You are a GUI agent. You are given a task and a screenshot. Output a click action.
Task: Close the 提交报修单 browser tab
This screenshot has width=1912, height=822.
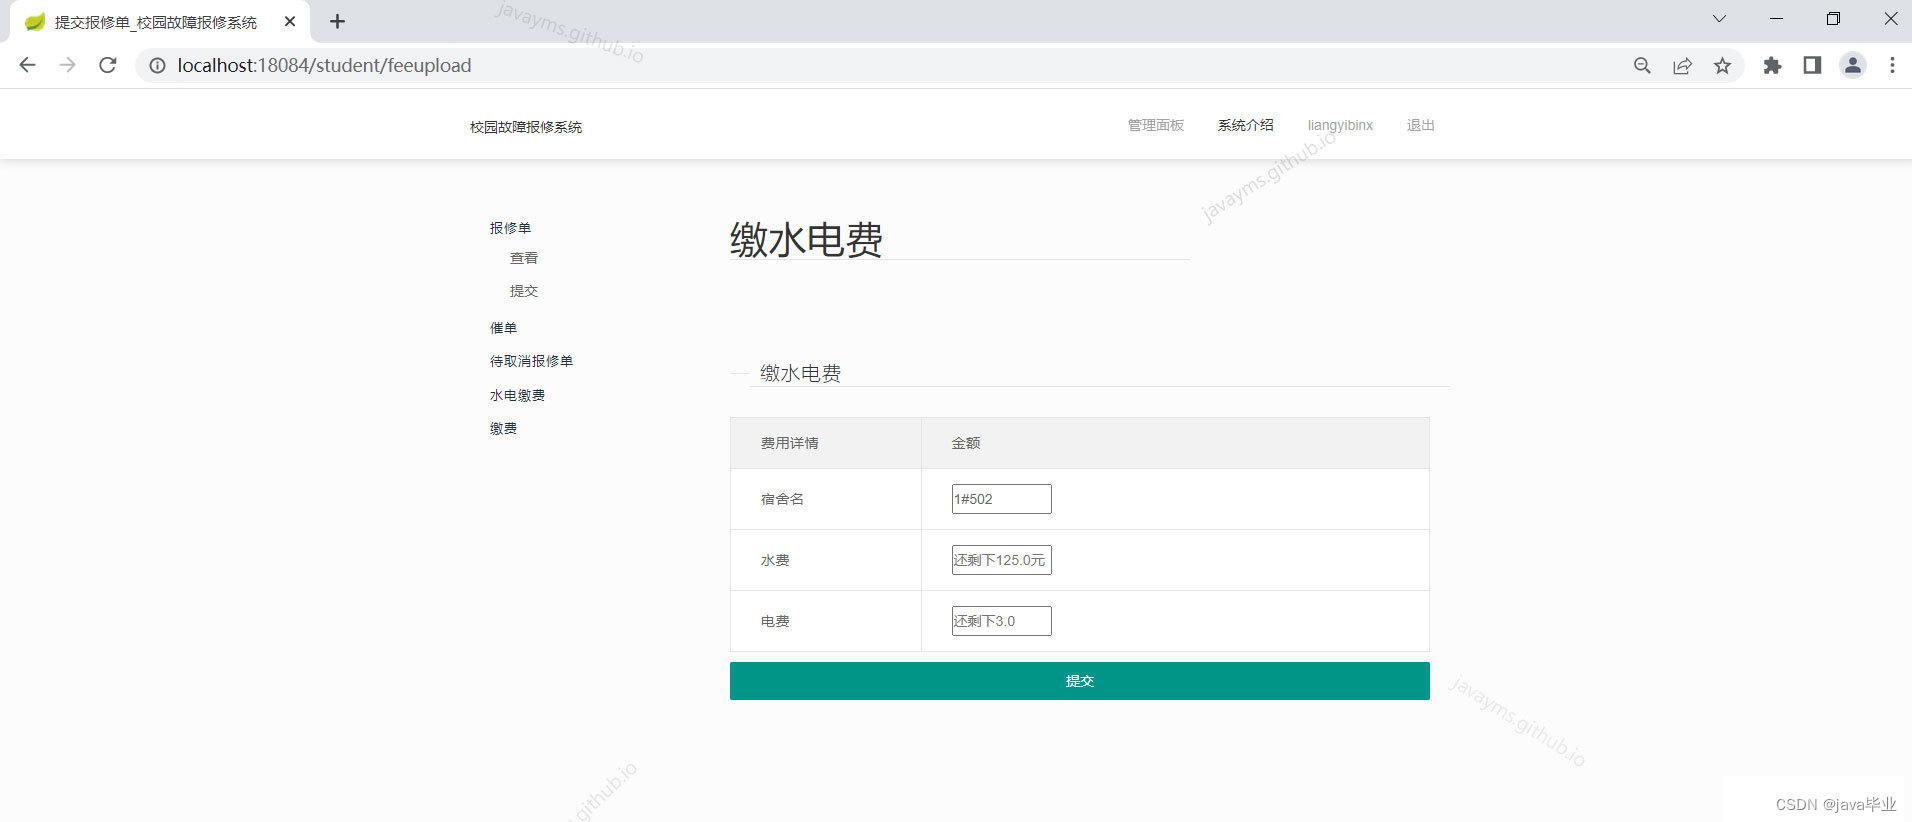290,21
